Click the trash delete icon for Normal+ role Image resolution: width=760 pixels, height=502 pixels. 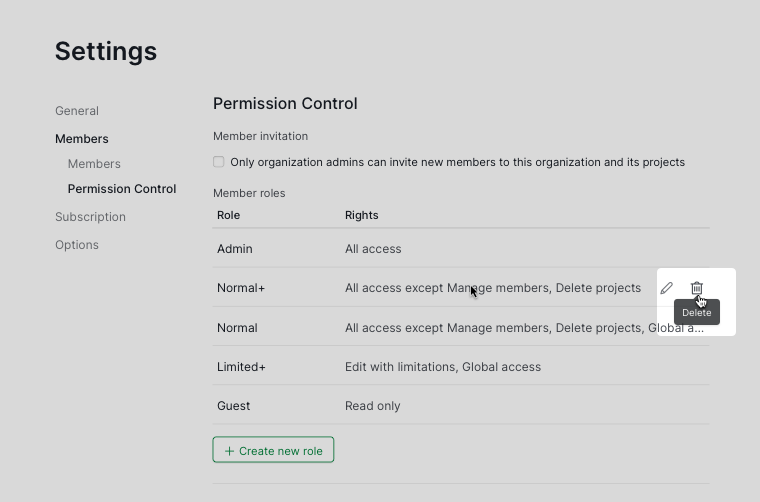[697, 288]
